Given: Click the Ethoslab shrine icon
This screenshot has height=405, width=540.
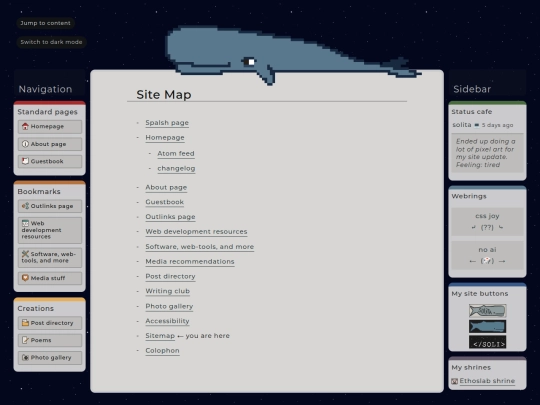Looking at the screenshot, I should tap(455, 381).
